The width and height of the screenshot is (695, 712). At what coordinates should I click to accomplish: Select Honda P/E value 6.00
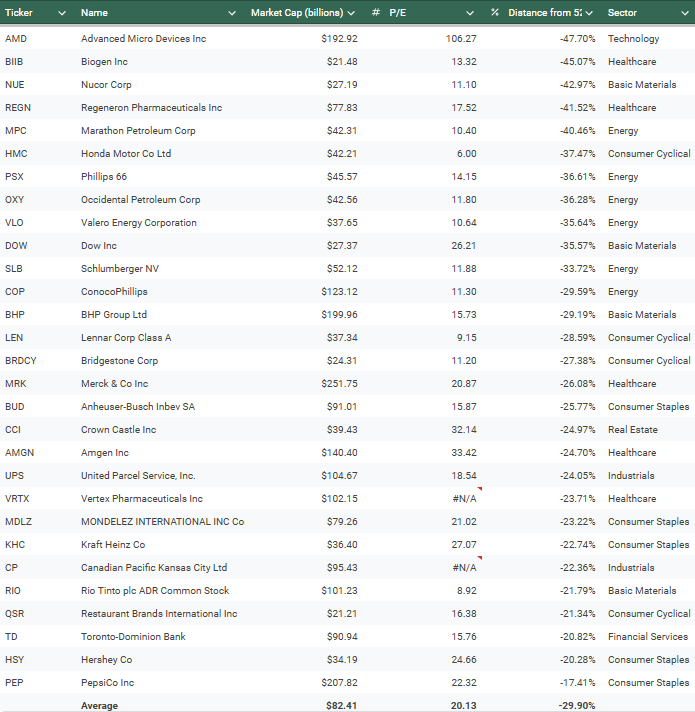pyautogui.click(x=467, y=153)
